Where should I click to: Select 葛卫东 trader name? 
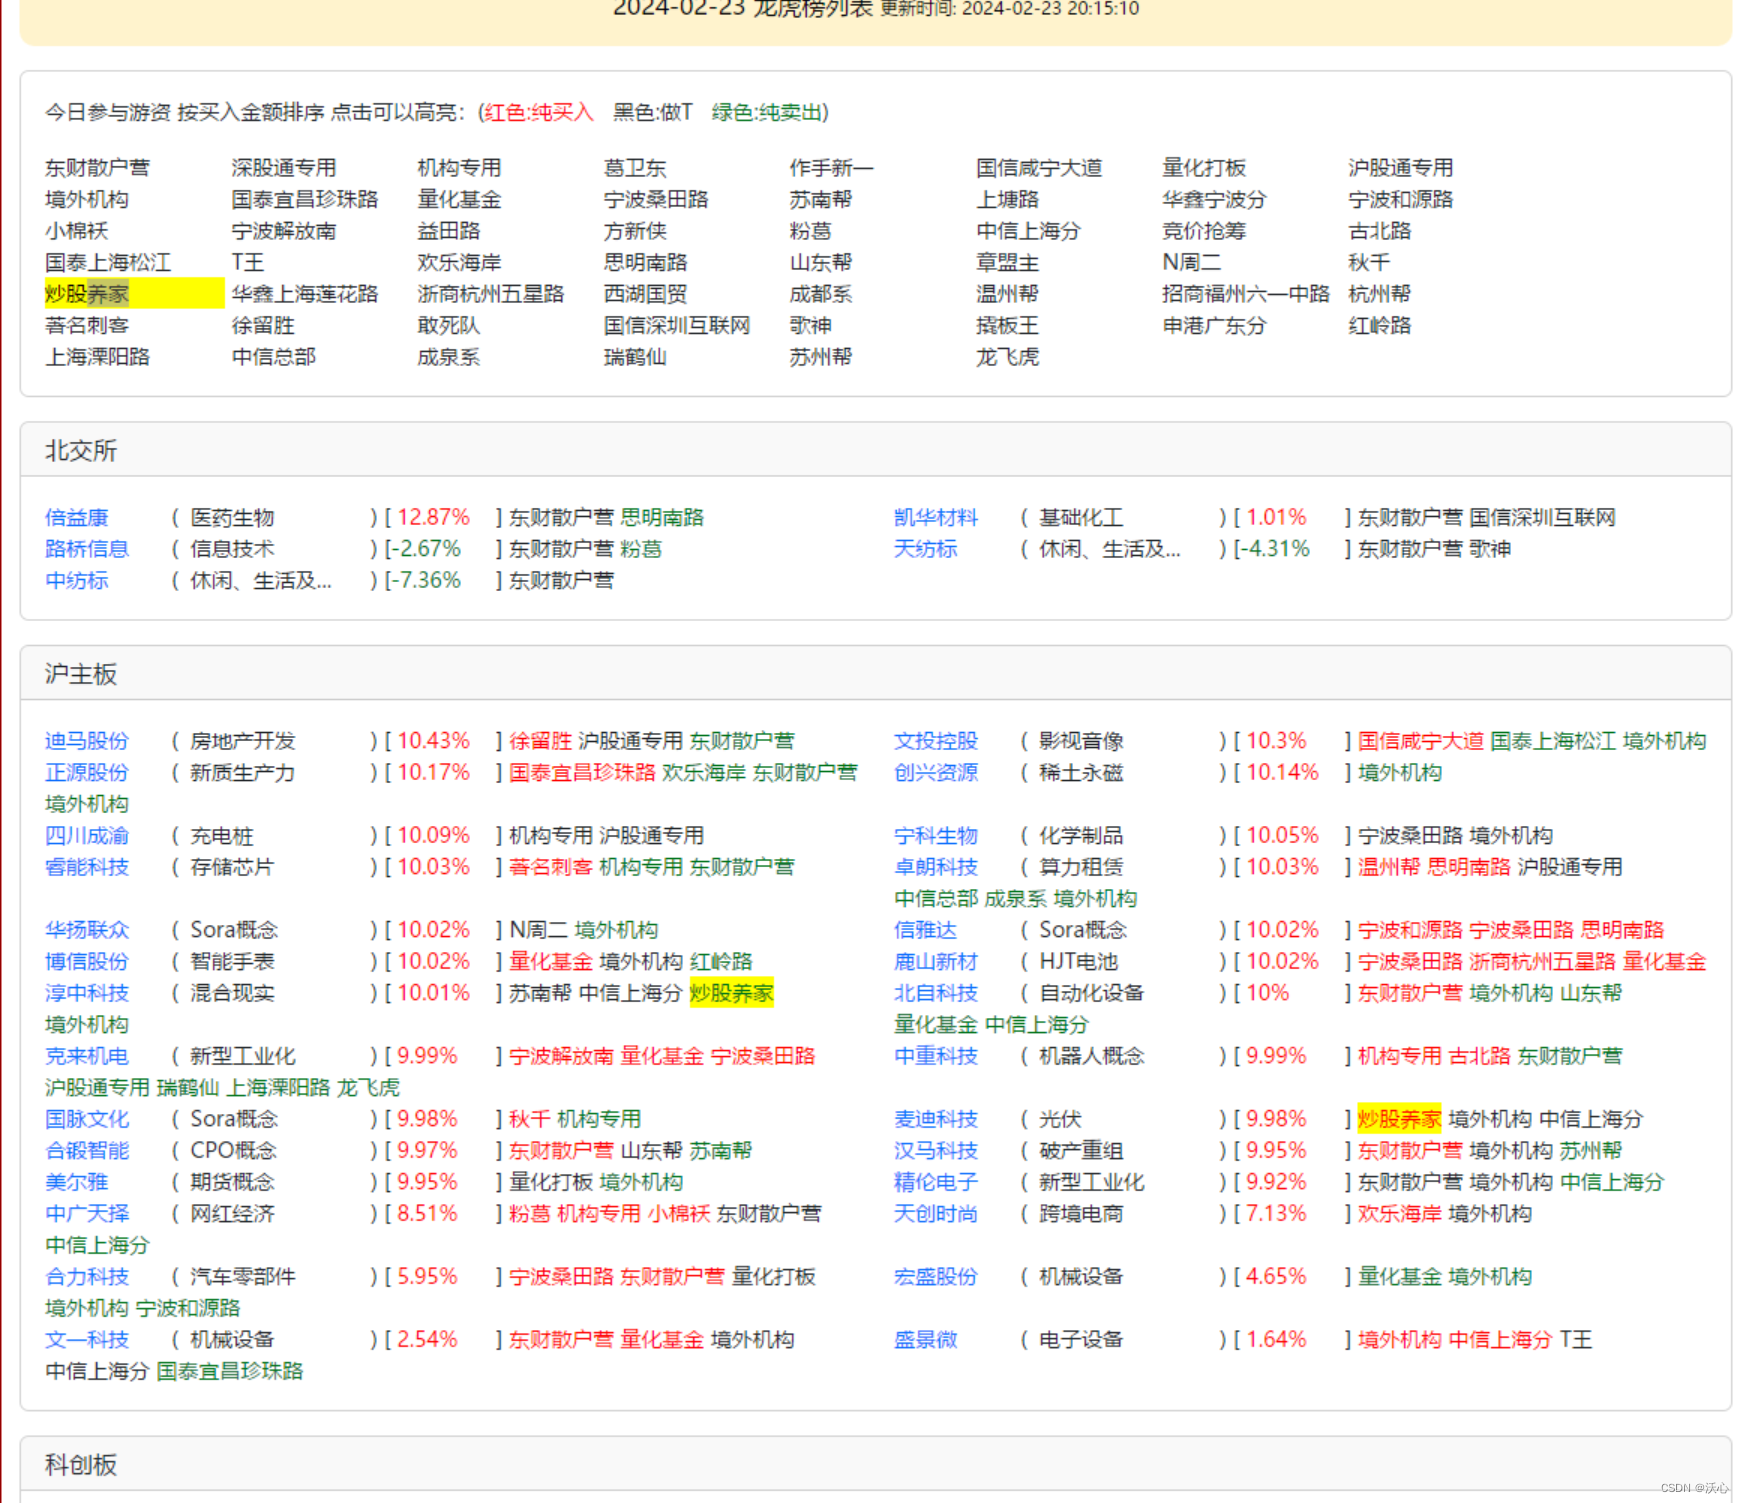pyautogui.click(x=635, y=168)
